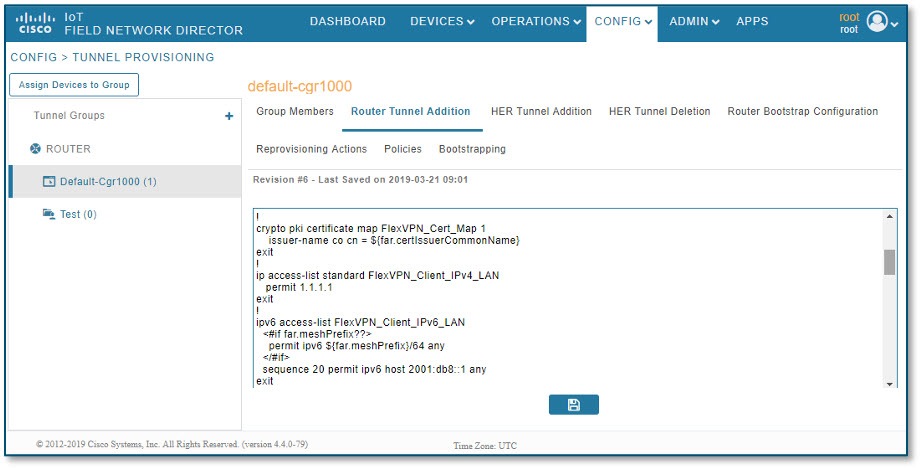Click 'ip access-list standard FlexVPN_Client_IPv4_LAN' line
The width and height of the screenshot is (920, 468).
tap(377, 276)
